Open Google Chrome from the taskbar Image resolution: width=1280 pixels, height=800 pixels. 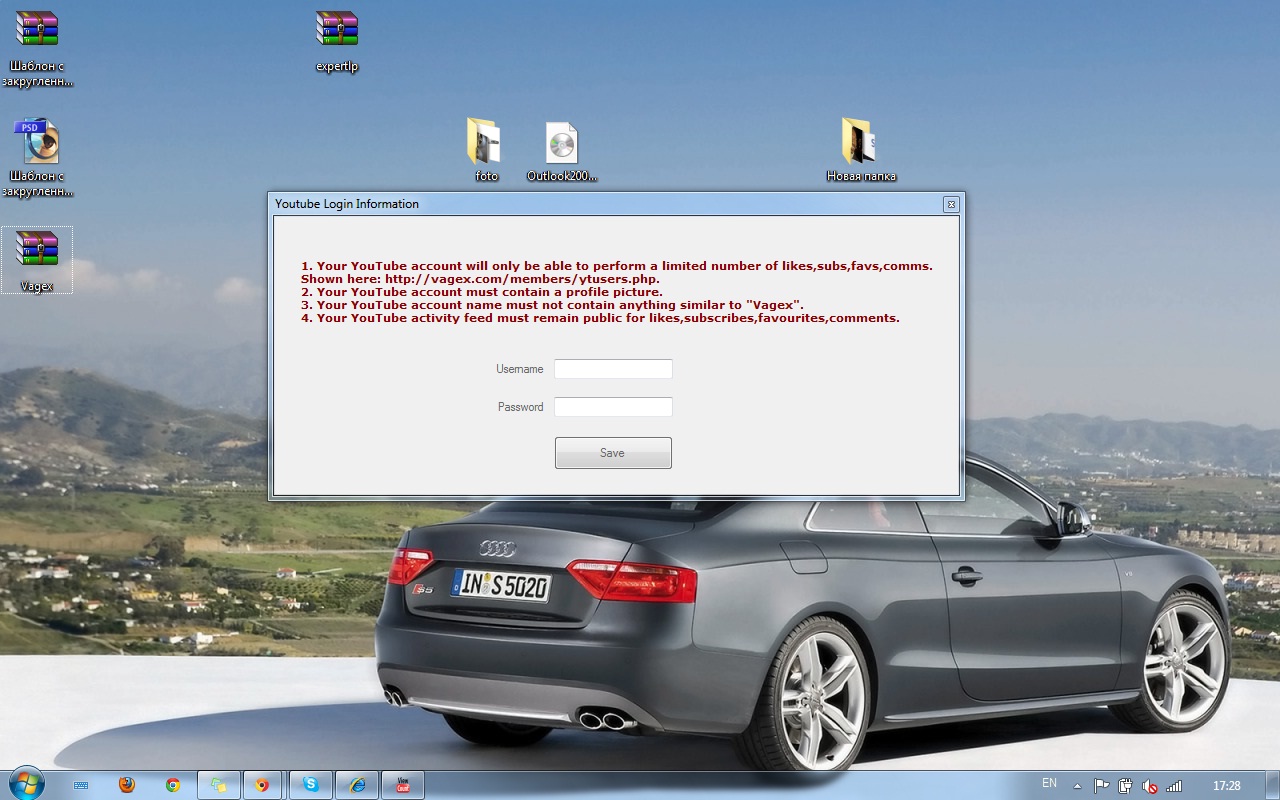173,785
